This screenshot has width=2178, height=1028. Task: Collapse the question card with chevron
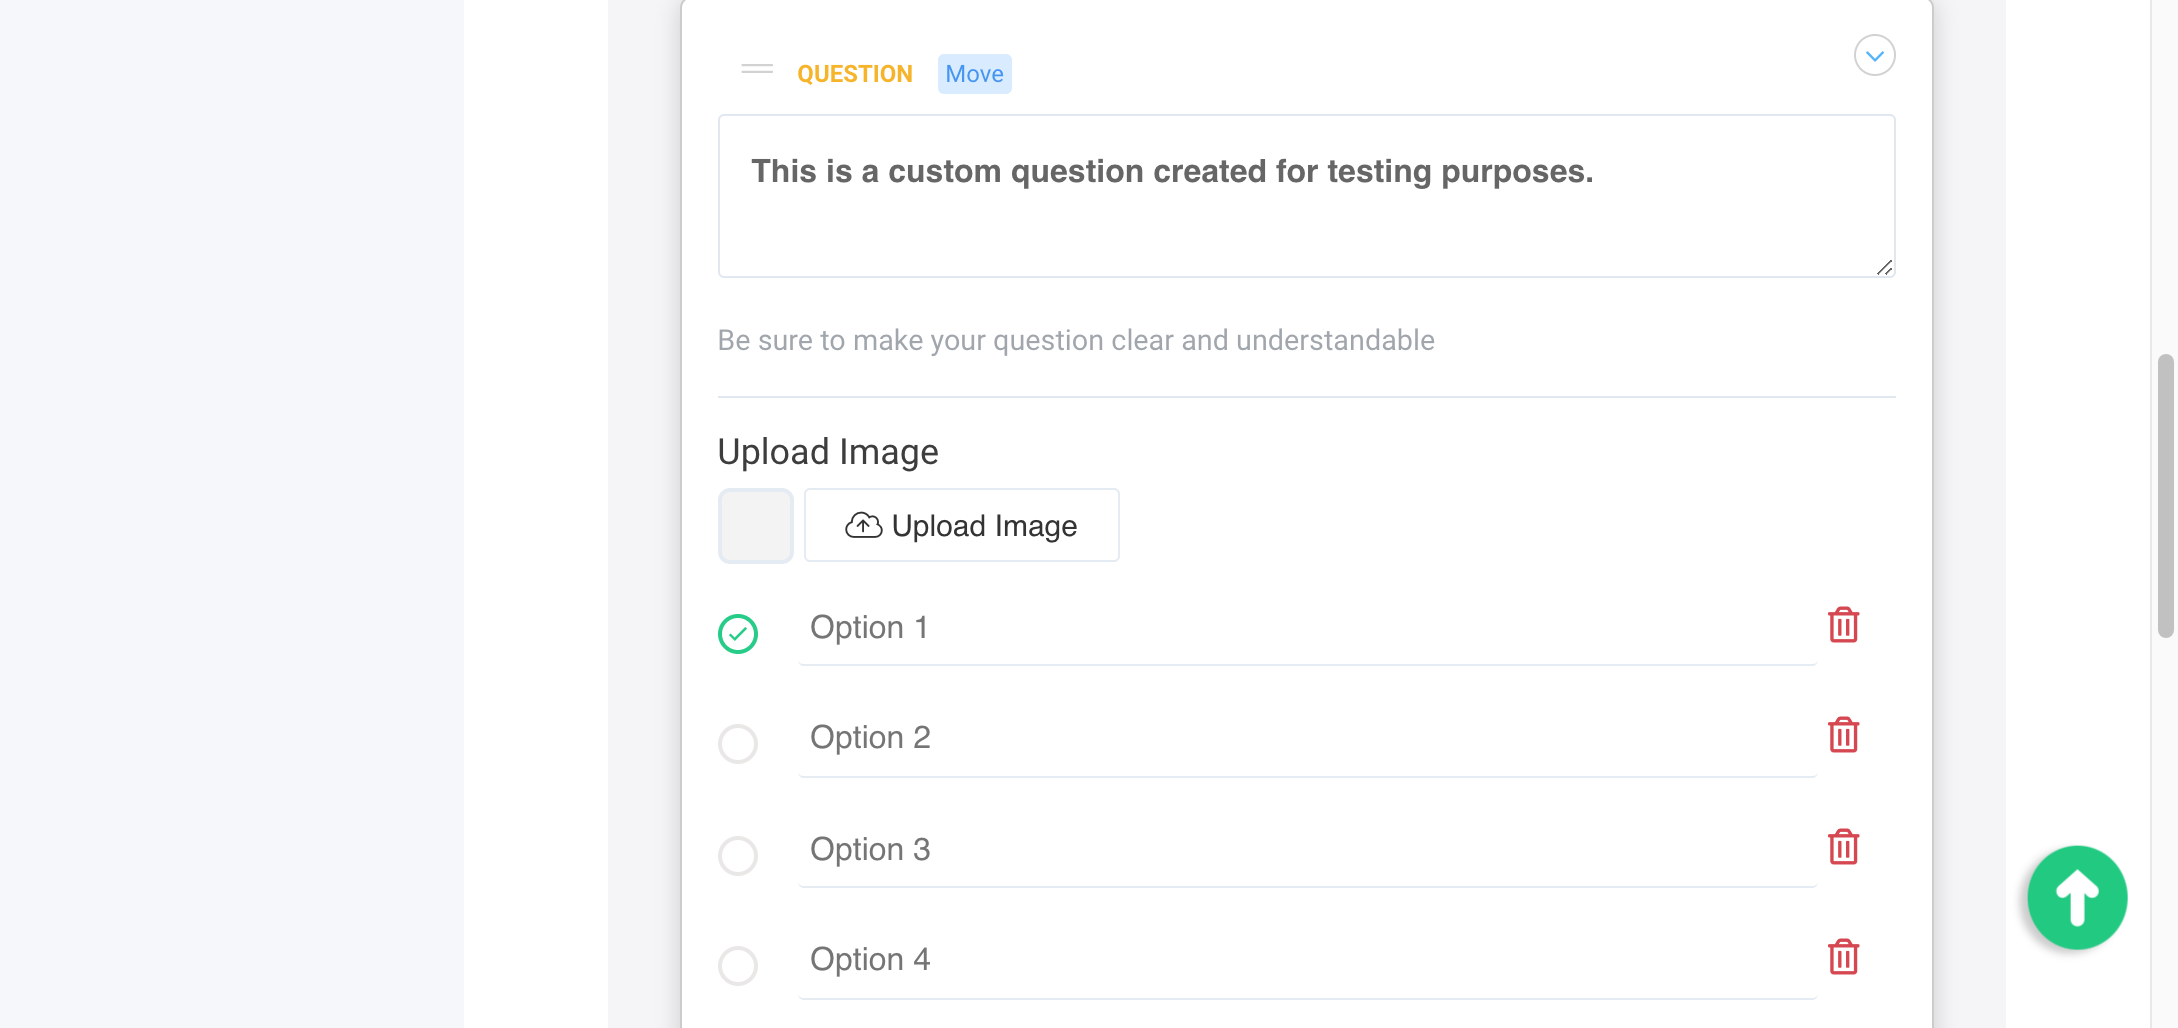(x=1874, y=56)
